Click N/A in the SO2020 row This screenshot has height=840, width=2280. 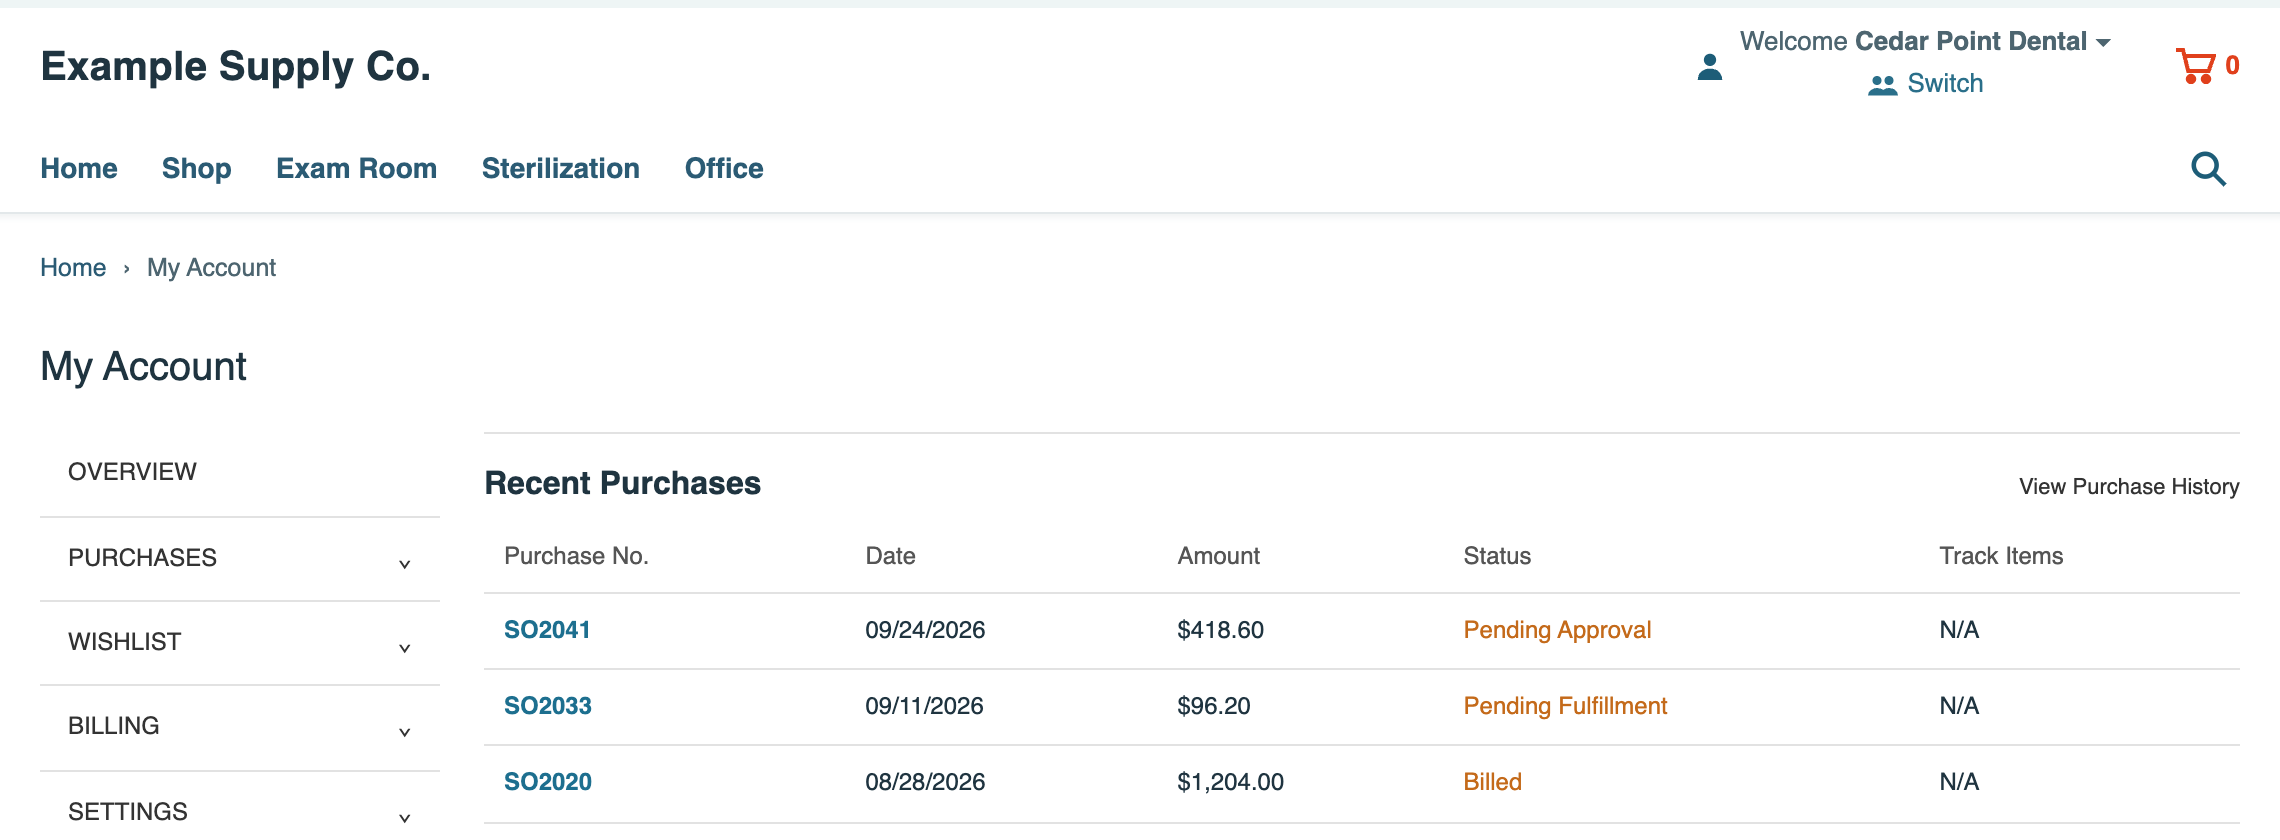tap(1959, 782)
